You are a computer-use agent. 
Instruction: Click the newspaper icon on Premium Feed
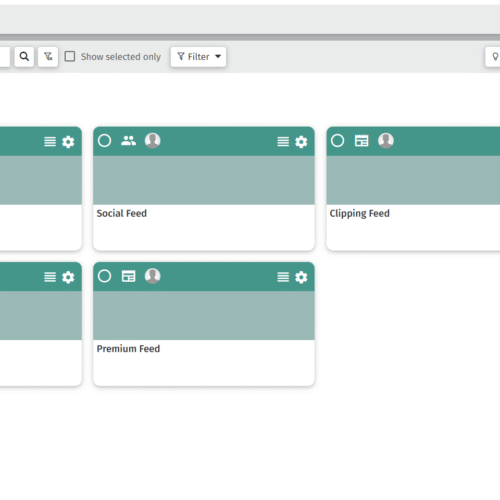point(128,276)
